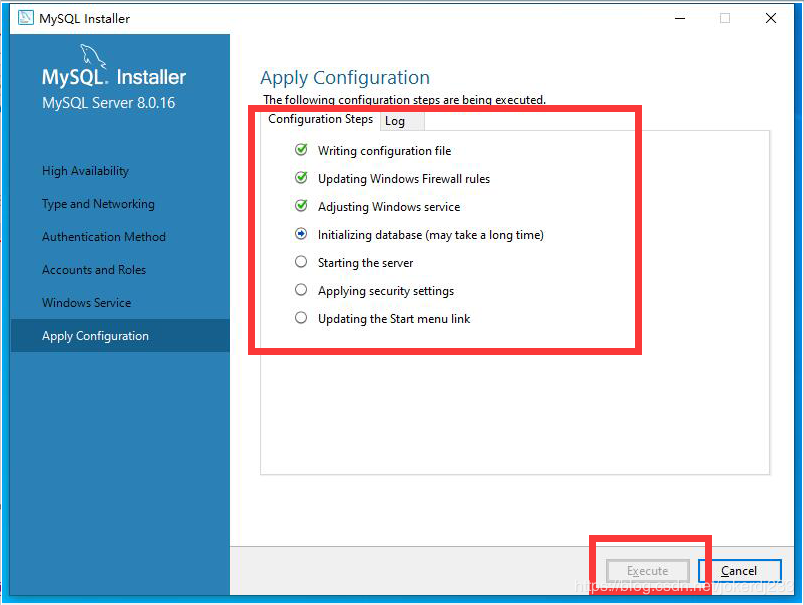Click the MySQL dolphin logo
Image resolution: width=804 pixels, height=605 pixels.
click(x=93, y=56)
